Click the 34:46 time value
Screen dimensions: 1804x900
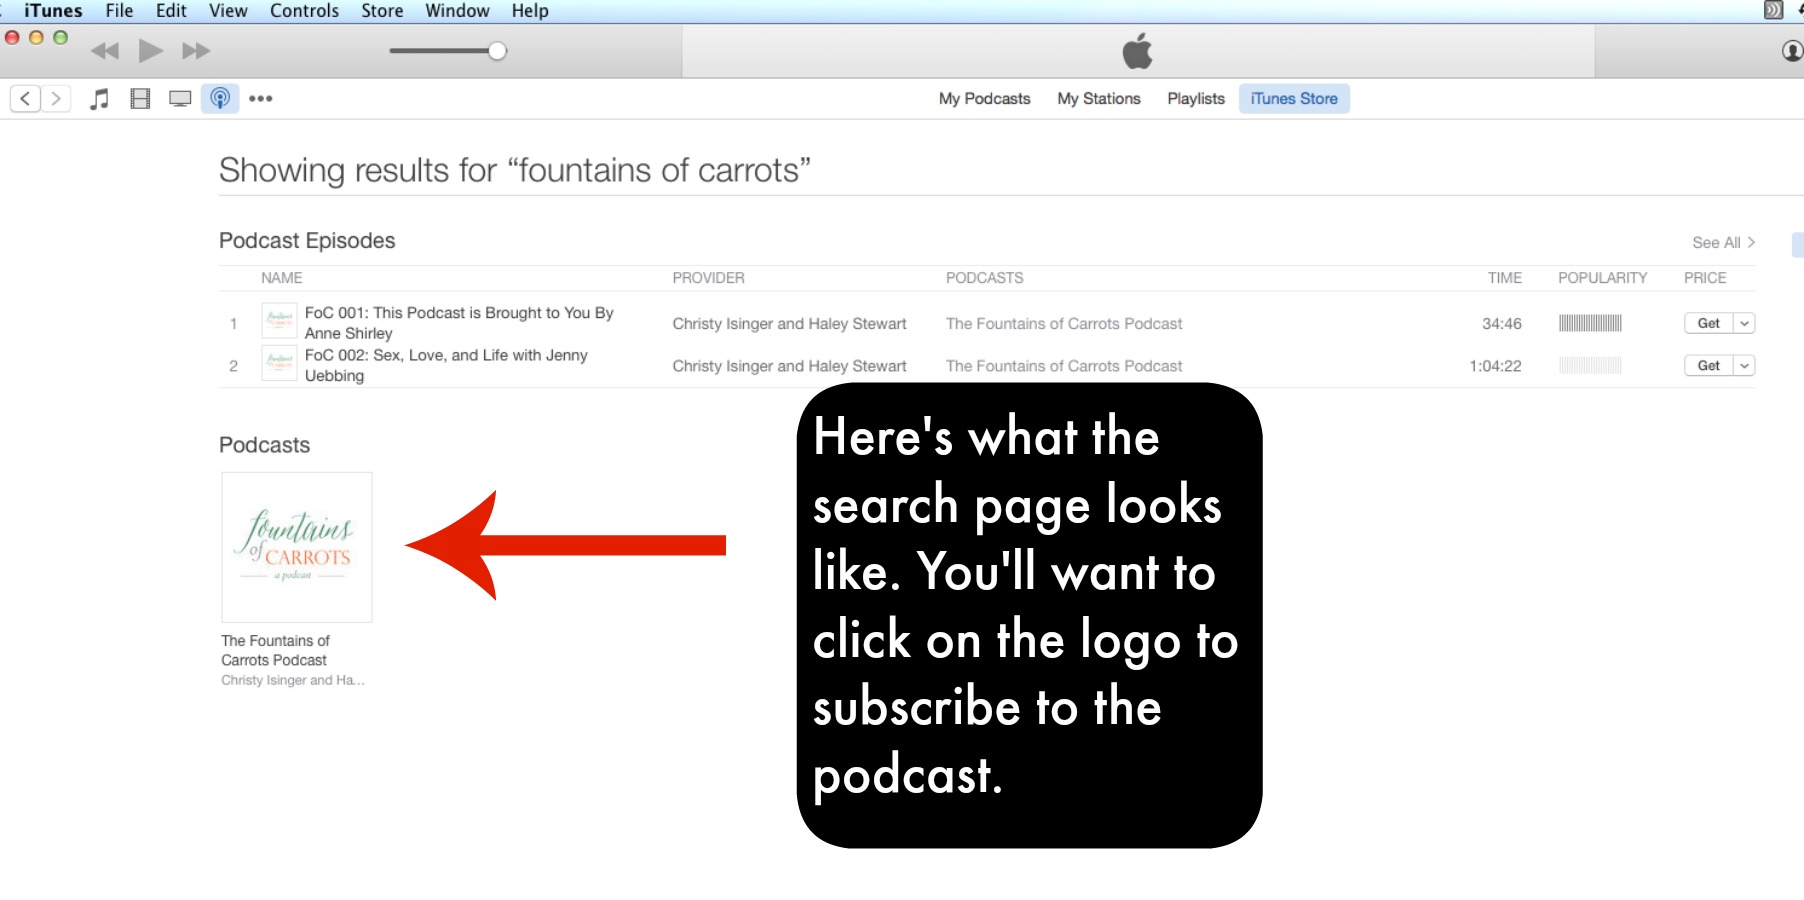1501,323
